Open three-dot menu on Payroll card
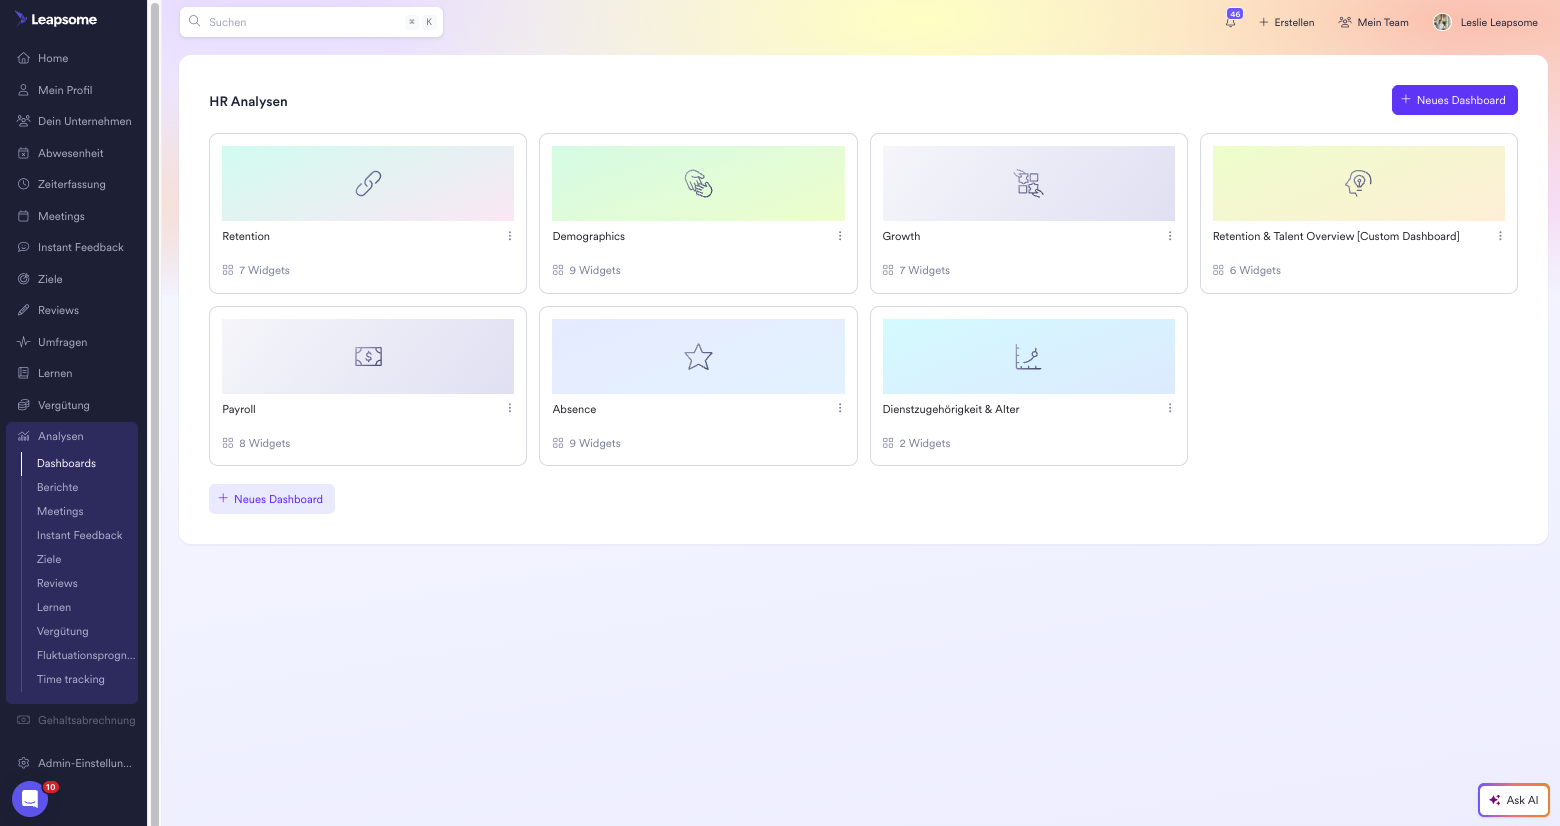 tap(510, 408)
